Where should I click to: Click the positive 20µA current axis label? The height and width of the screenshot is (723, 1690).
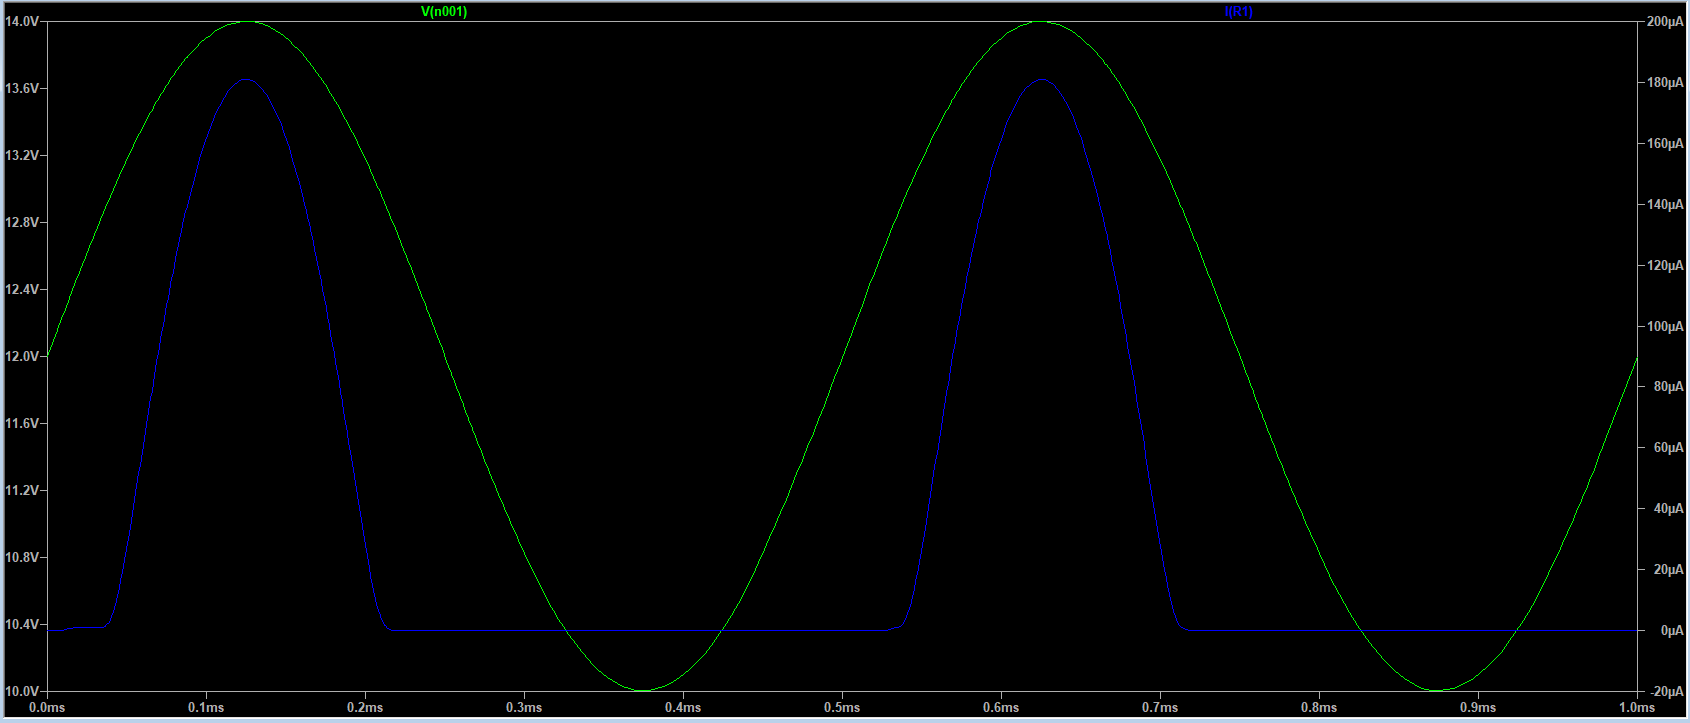click(1668, 570)
